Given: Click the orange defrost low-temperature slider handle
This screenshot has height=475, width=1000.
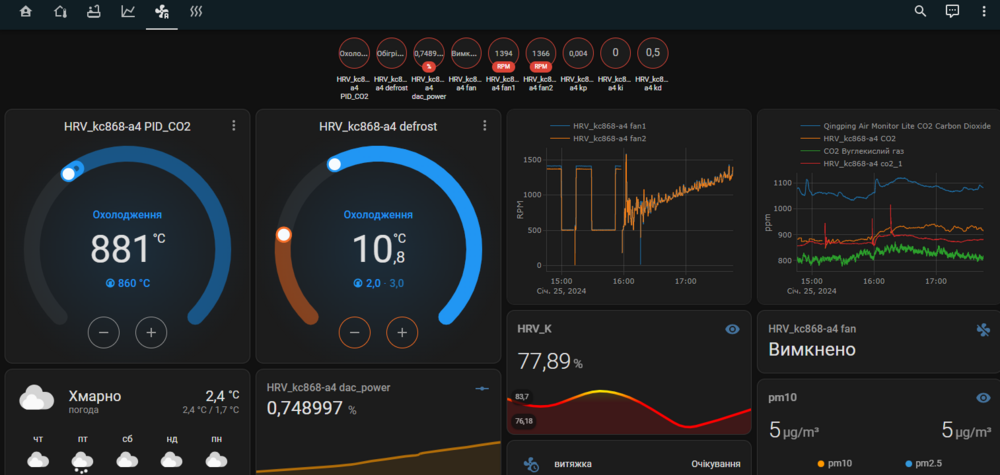Looking at the screenshot, I should [x=284, y=235].
